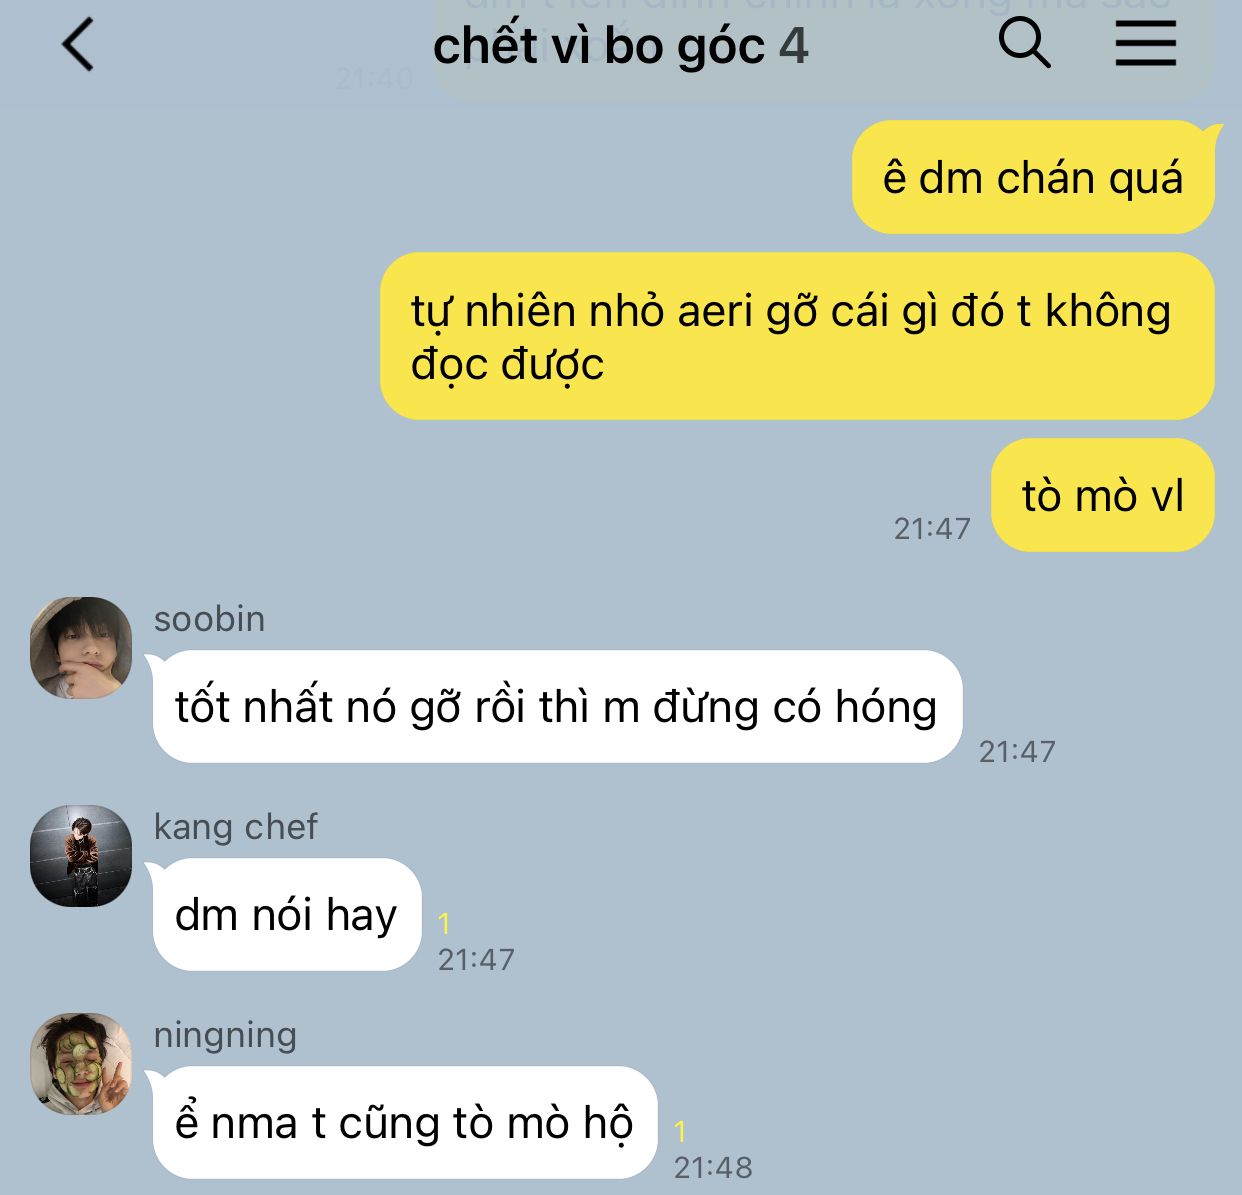Click the soobin sender name label

coord(209,619)
